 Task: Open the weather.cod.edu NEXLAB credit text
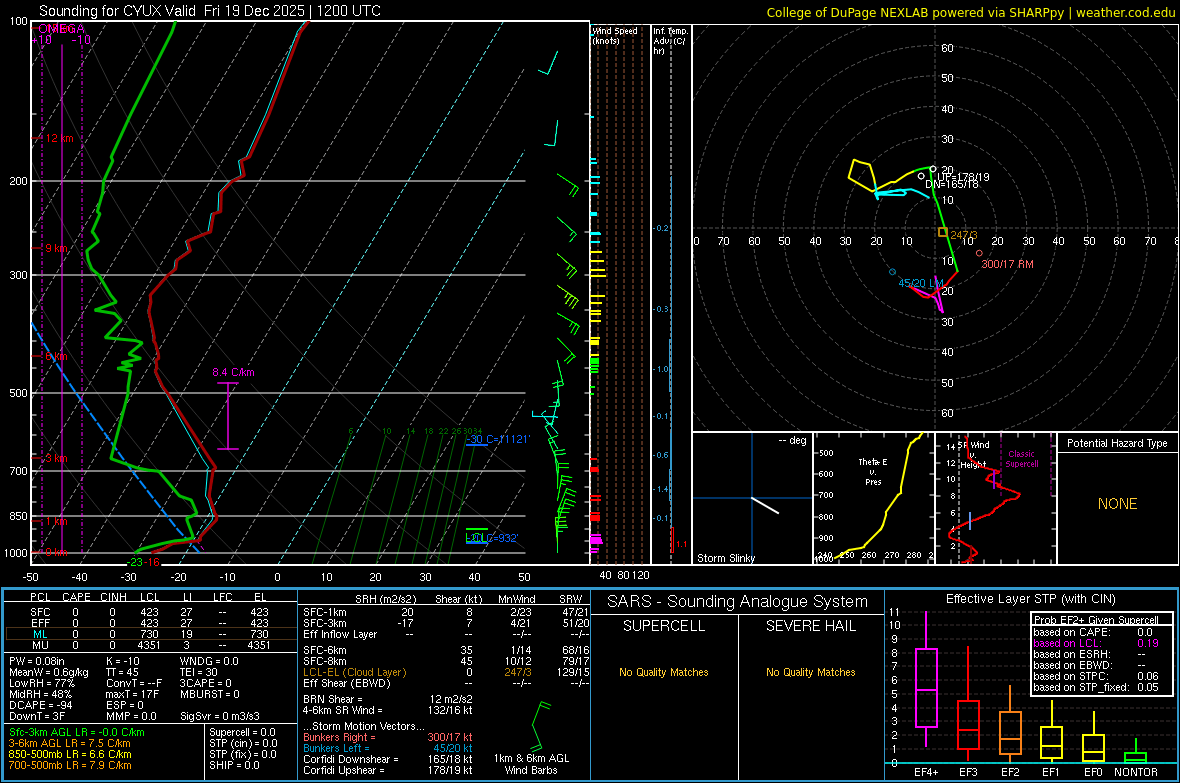click(970, 12)
